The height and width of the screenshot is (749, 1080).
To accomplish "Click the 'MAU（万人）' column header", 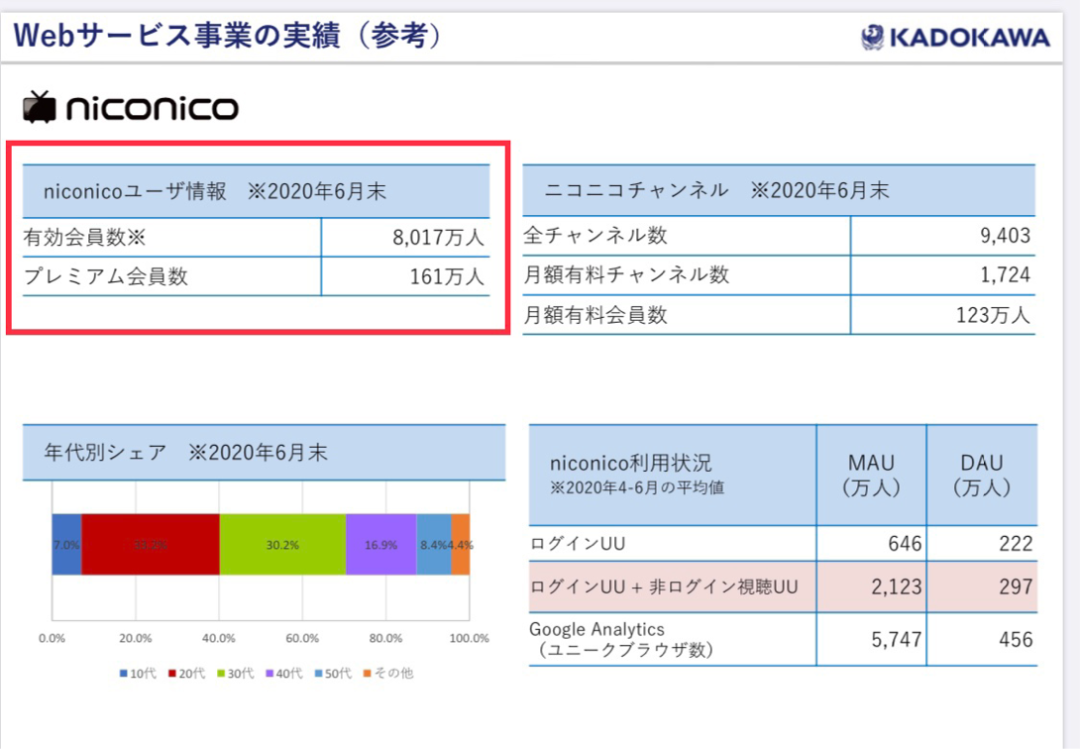I will [871, 475].
